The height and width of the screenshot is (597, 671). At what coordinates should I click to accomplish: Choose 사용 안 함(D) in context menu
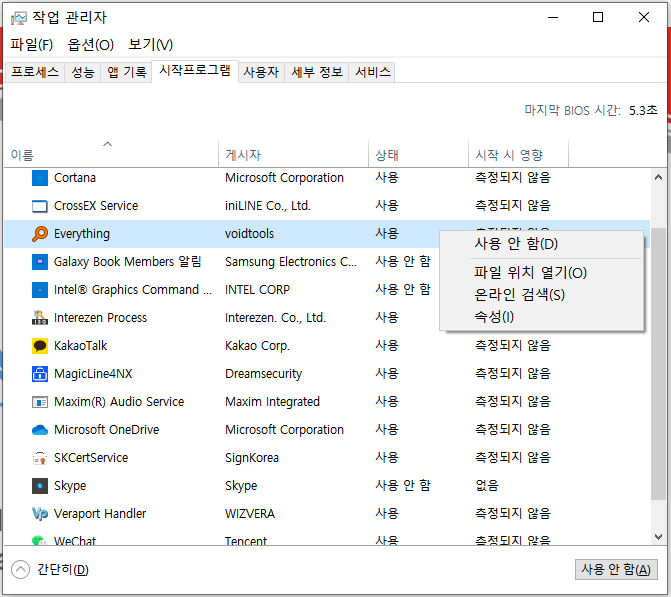point(541,244)
